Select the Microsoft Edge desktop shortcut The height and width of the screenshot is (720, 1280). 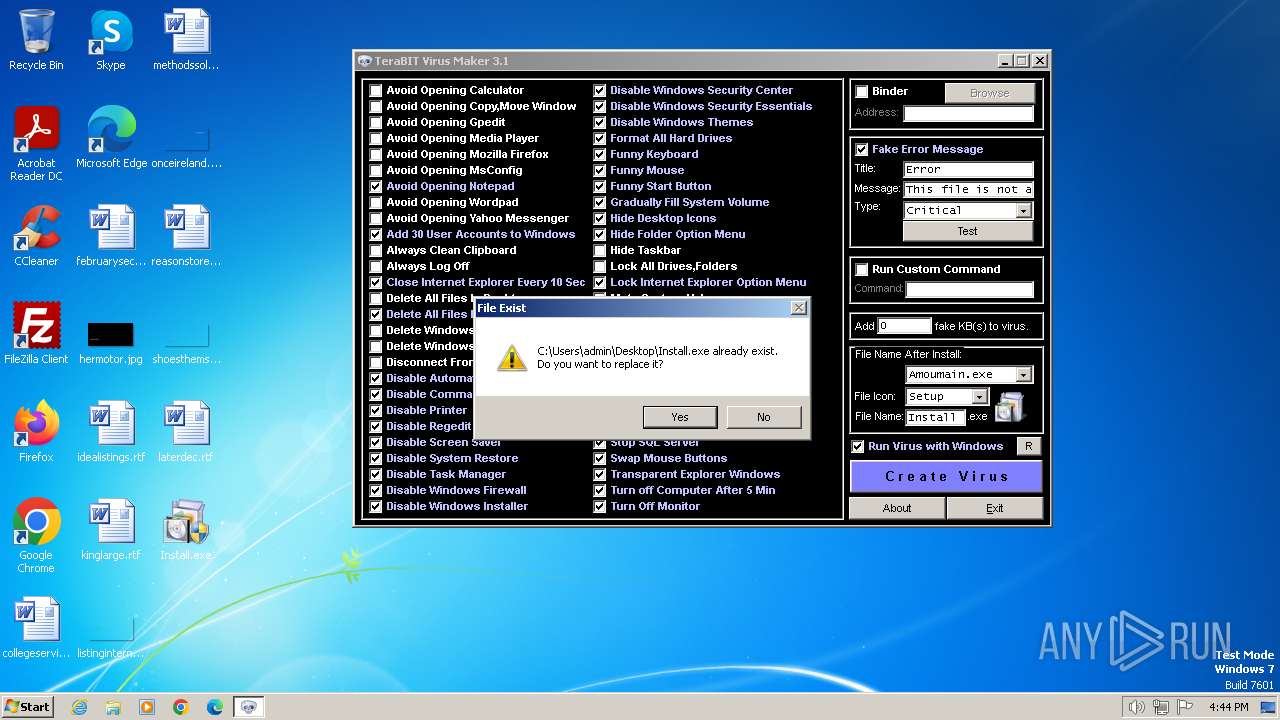click(111, 136)
